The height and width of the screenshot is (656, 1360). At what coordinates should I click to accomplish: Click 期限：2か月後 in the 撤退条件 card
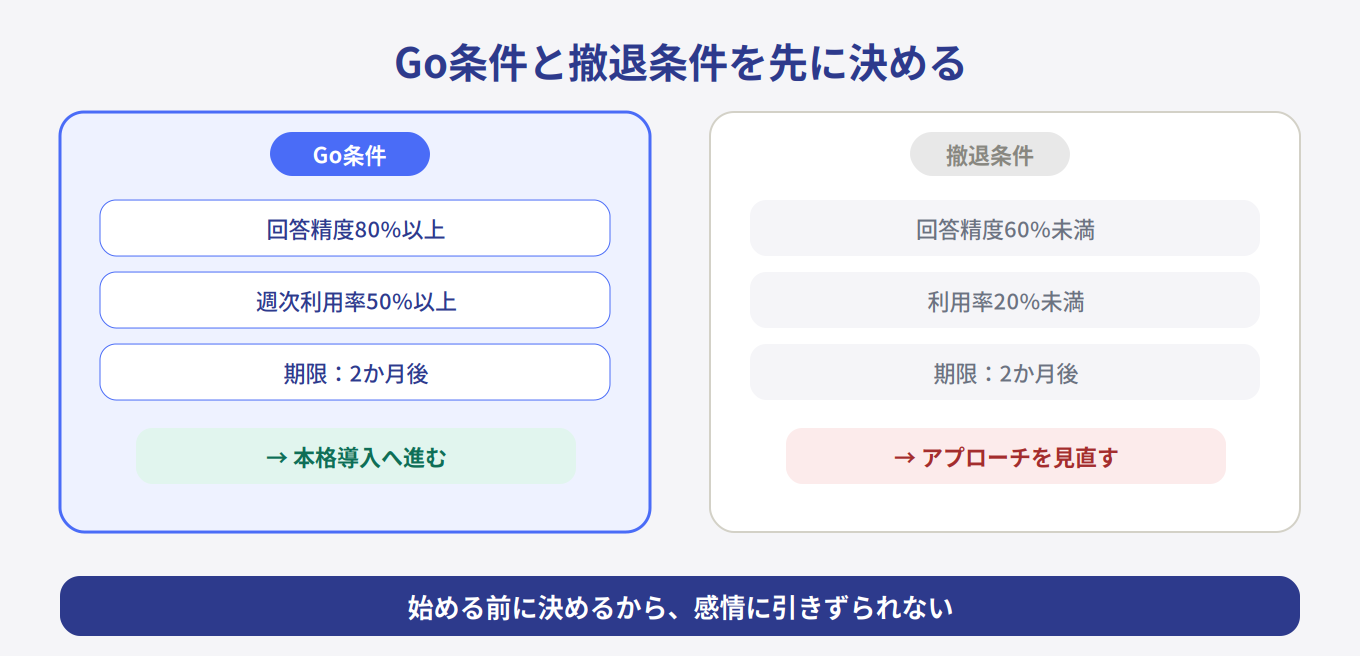(1004, 373)
